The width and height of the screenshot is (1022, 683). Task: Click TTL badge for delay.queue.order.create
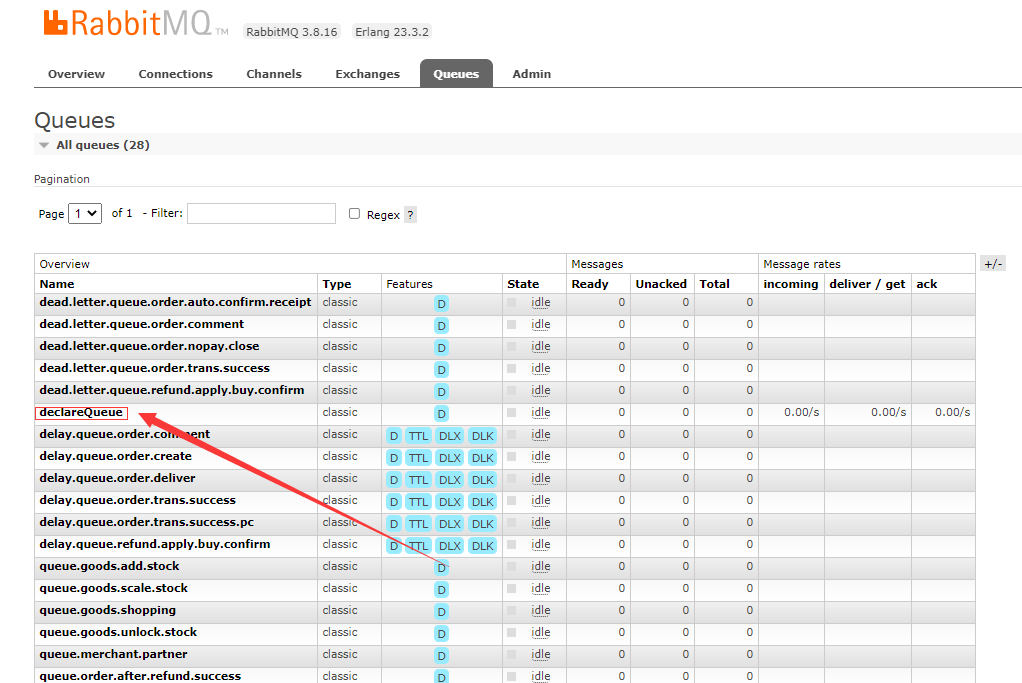click(418, 458)
